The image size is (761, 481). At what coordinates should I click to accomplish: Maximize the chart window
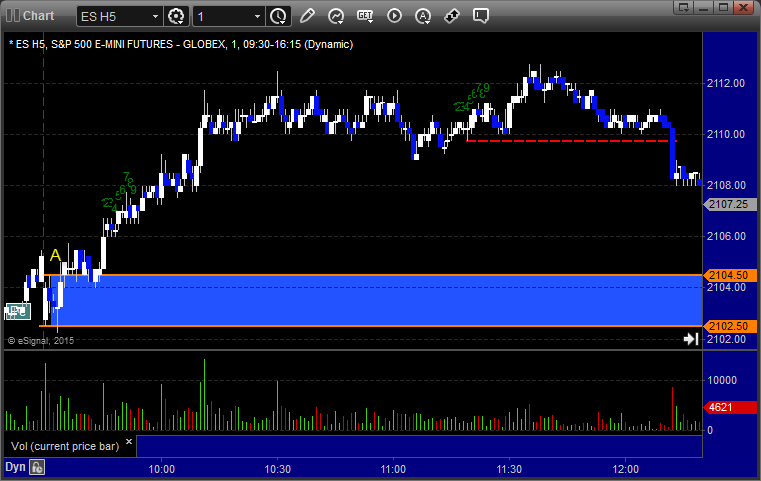723,7
